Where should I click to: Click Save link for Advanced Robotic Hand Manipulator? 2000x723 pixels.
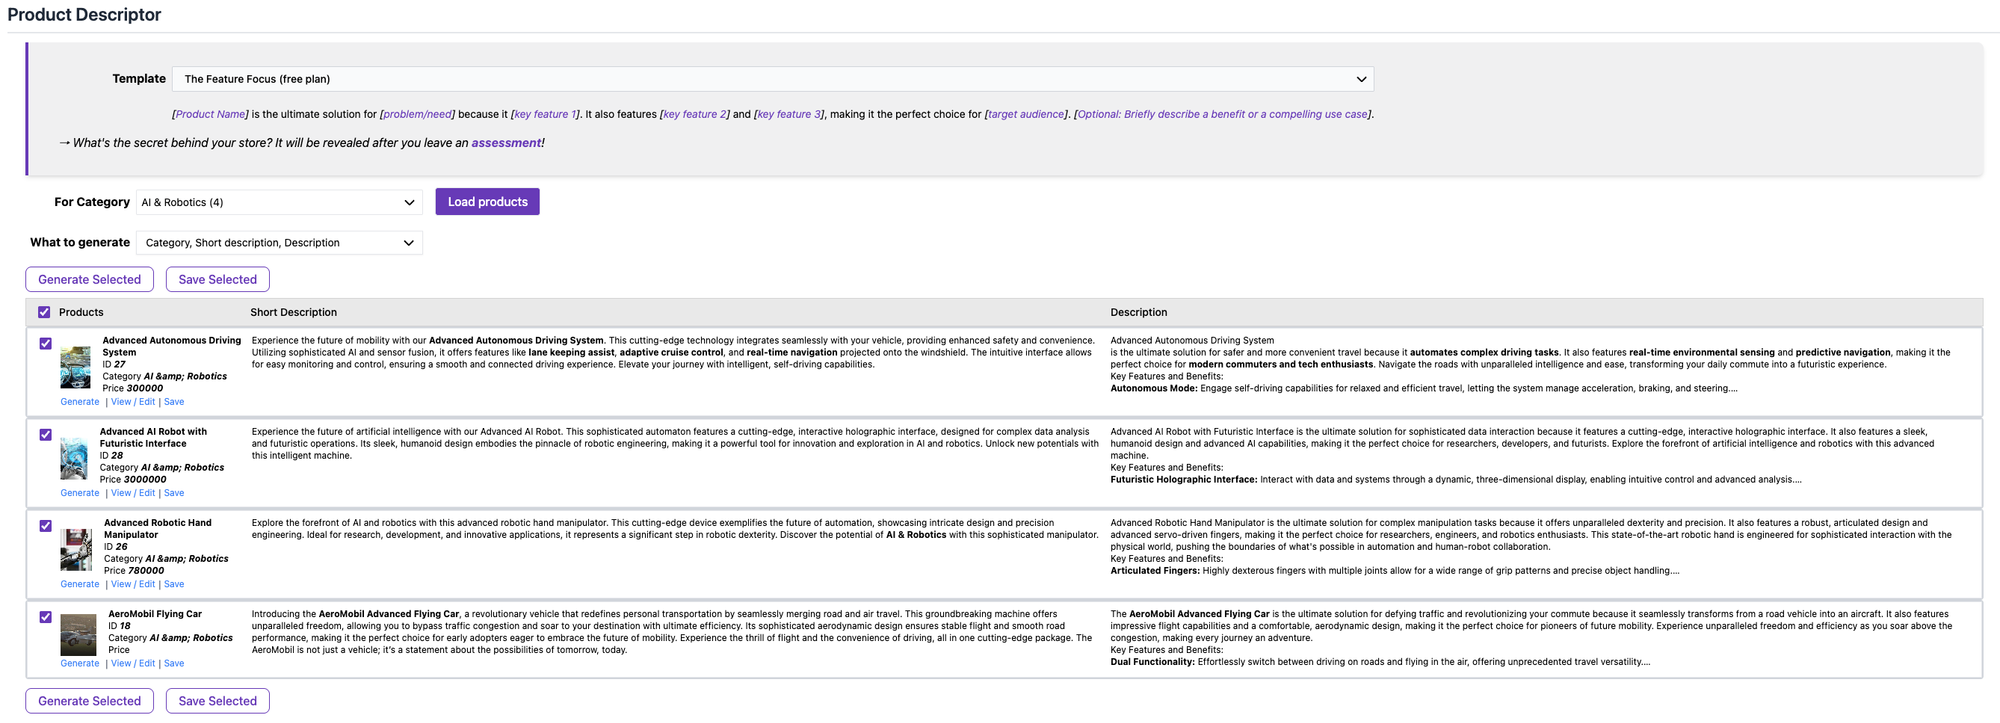174,584
